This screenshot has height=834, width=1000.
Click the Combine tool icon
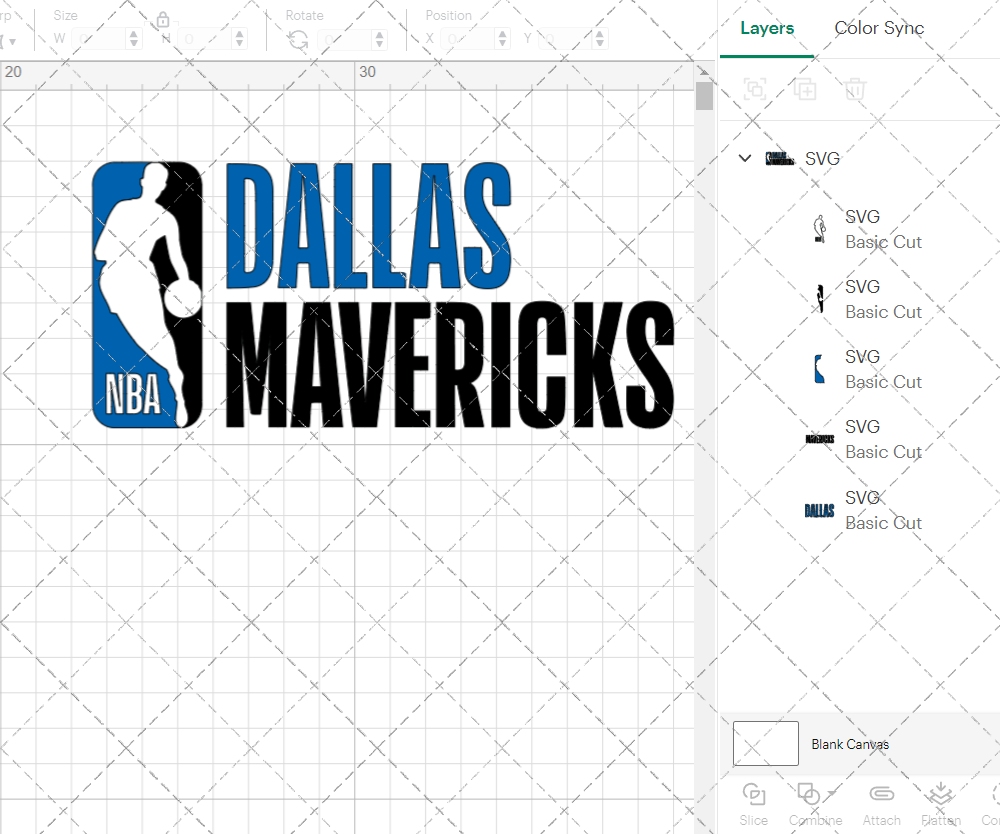[809, 794]
